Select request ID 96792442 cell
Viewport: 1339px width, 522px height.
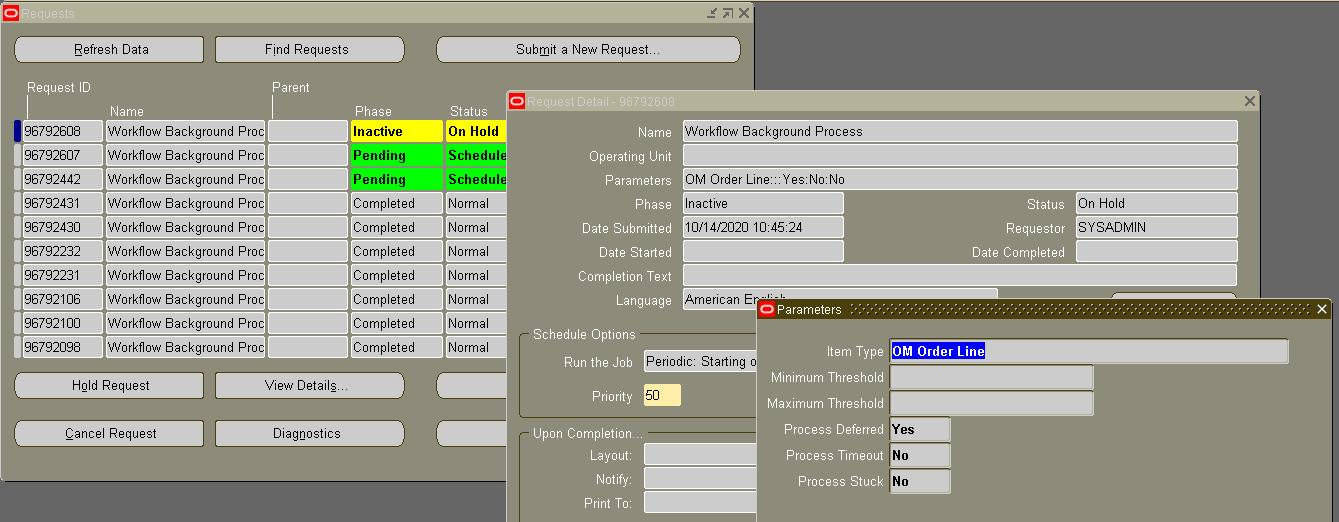pos(63,179)
